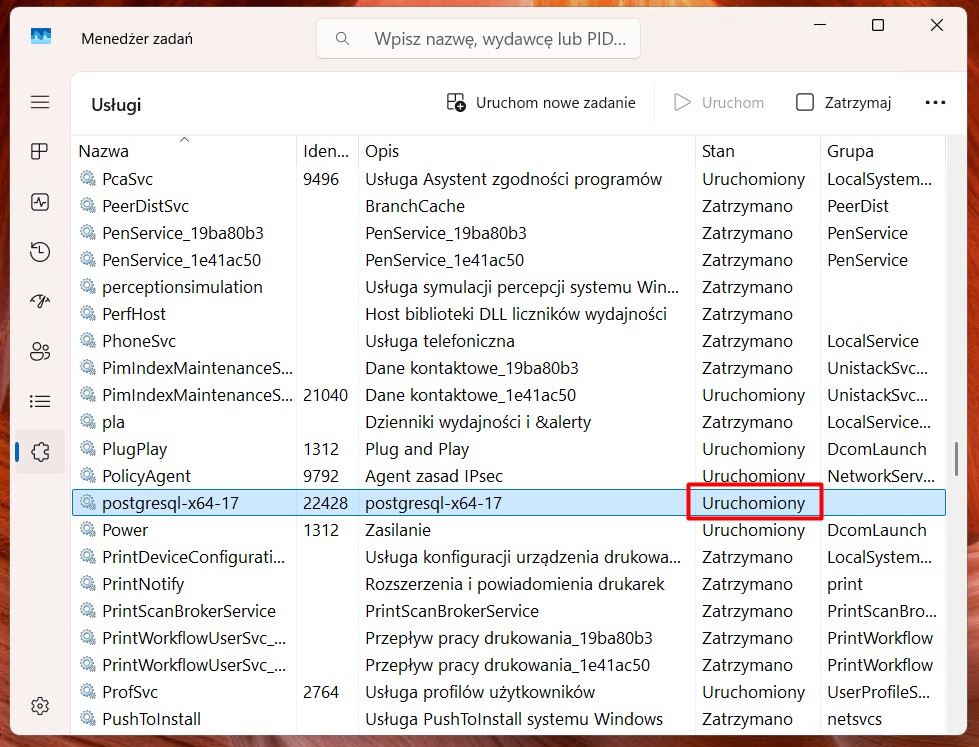Click the Zasilanie description
Image resolution: width=979 pixels, height=747 pixels.
click(398, 530)
